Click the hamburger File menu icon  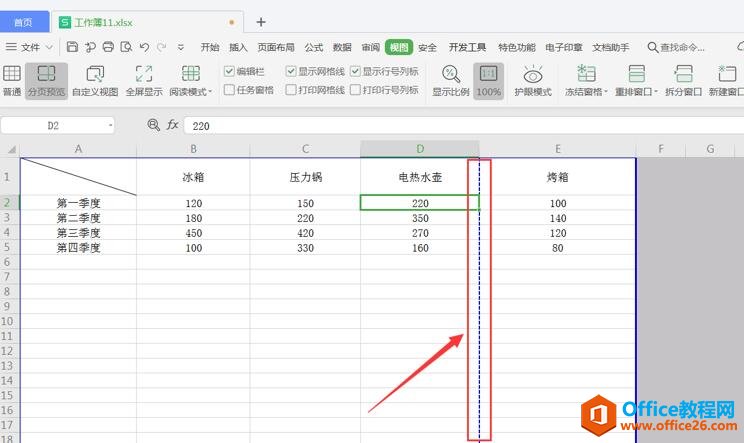(x=11, y=46)
